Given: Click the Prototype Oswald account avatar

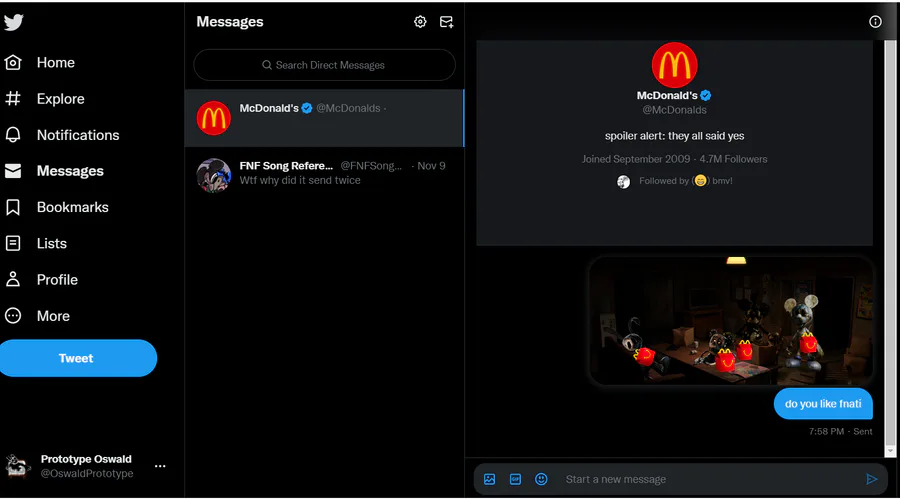Looking at the screenshot, I should pos(17,466).
